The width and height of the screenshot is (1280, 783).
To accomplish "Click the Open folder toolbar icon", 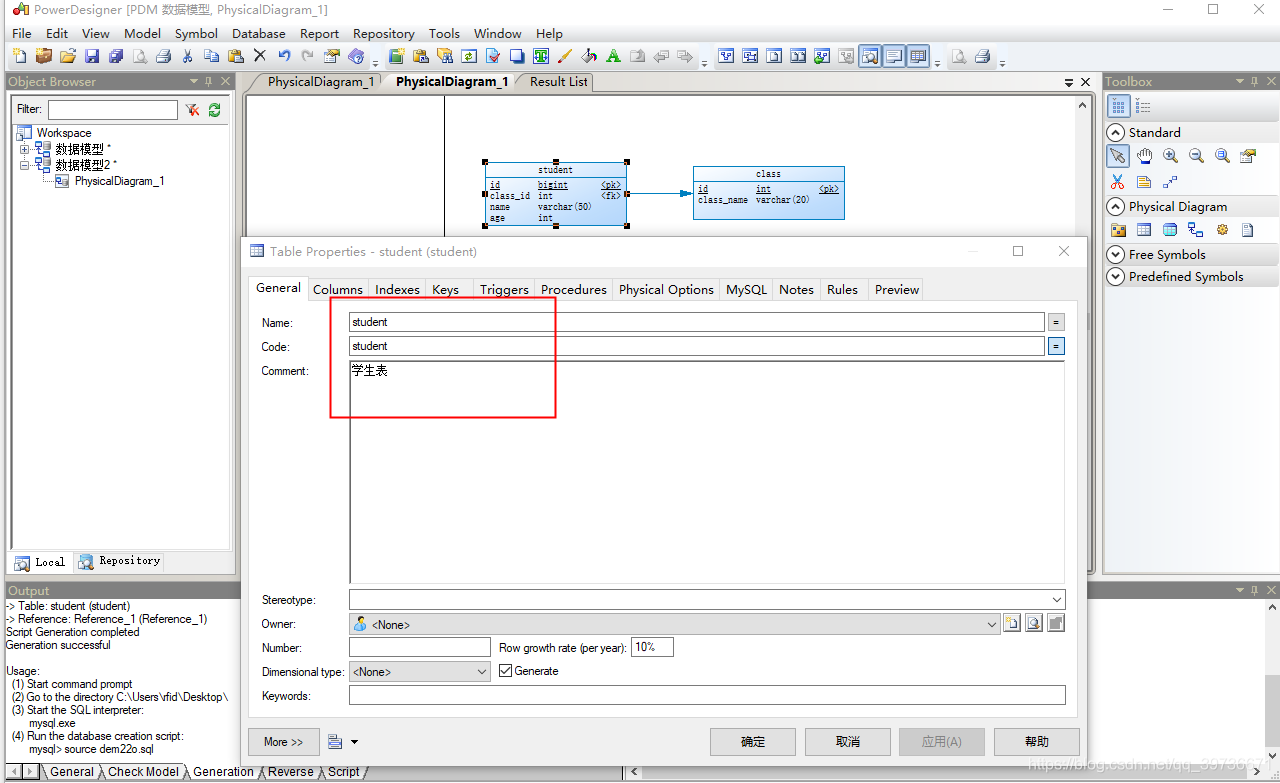I will click(67, 56).
